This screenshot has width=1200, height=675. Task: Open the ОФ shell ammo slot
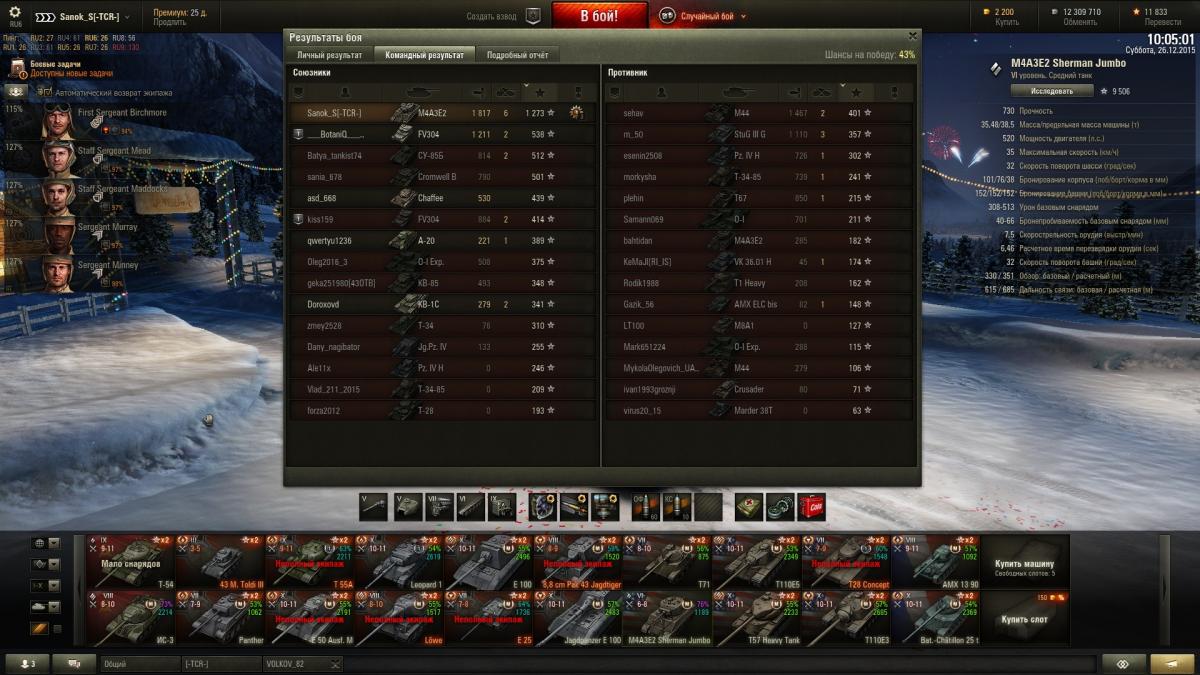[645, 507]
